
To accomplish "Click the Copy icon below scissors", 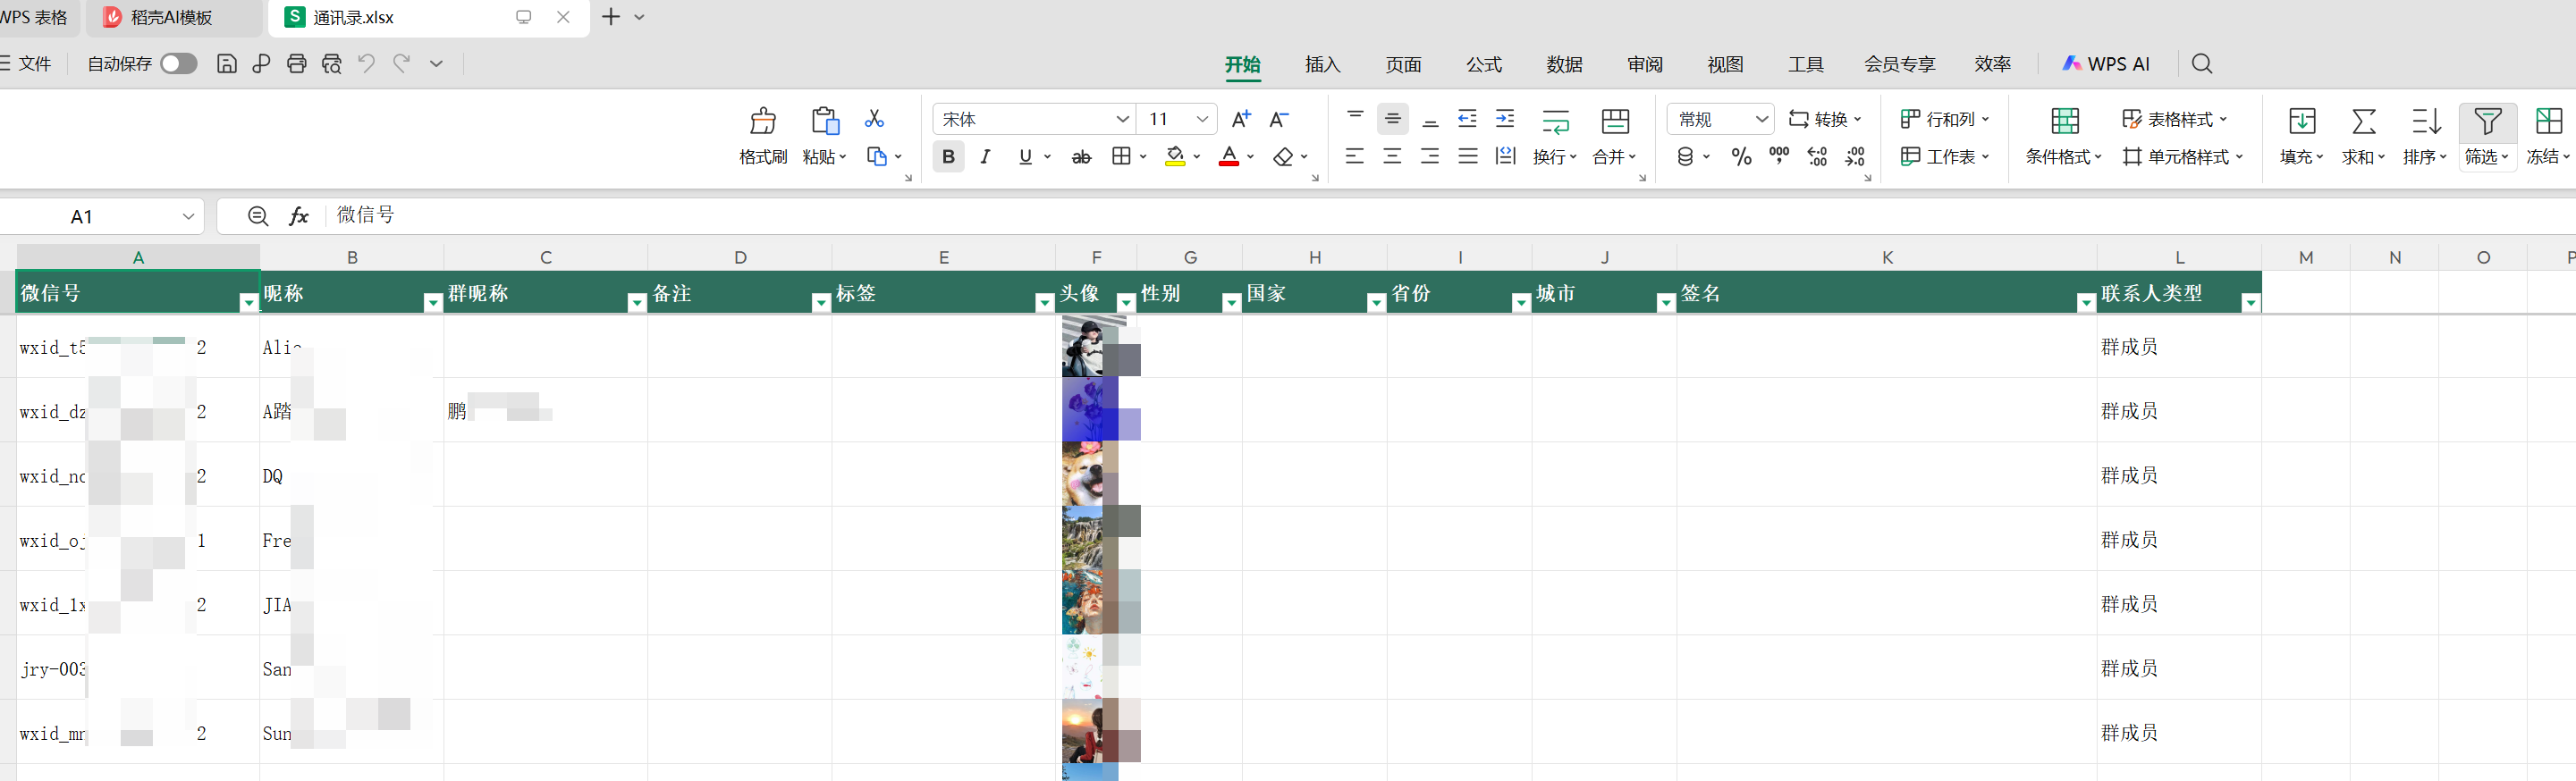I will click(x=877, y=156).
